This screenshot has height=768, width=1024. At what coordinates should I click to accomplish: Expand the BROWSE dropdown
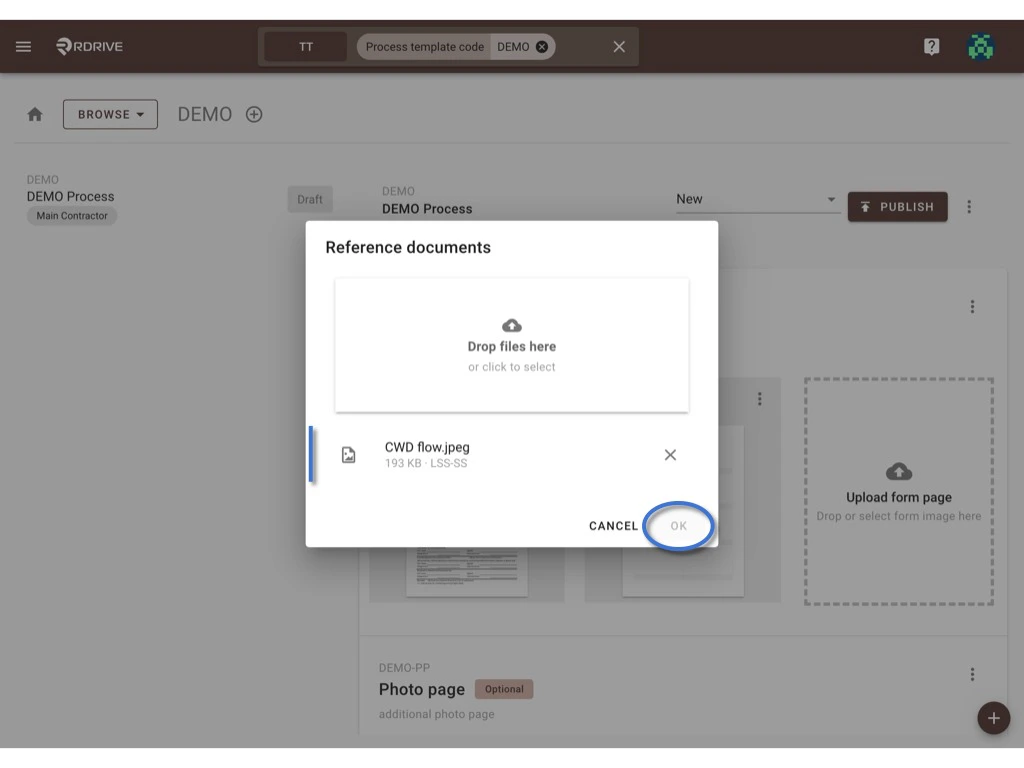click(110, 114)
